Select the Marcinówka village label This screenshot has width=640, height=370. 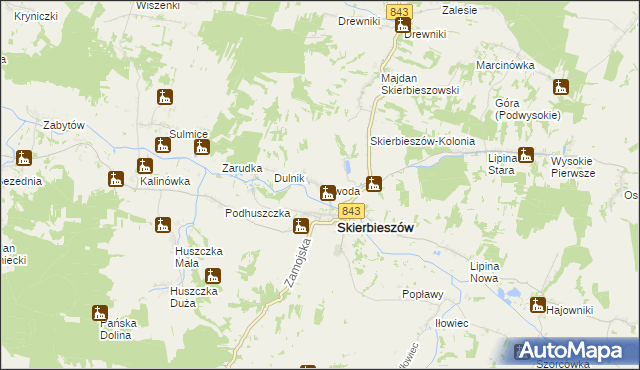click(505, 65)
